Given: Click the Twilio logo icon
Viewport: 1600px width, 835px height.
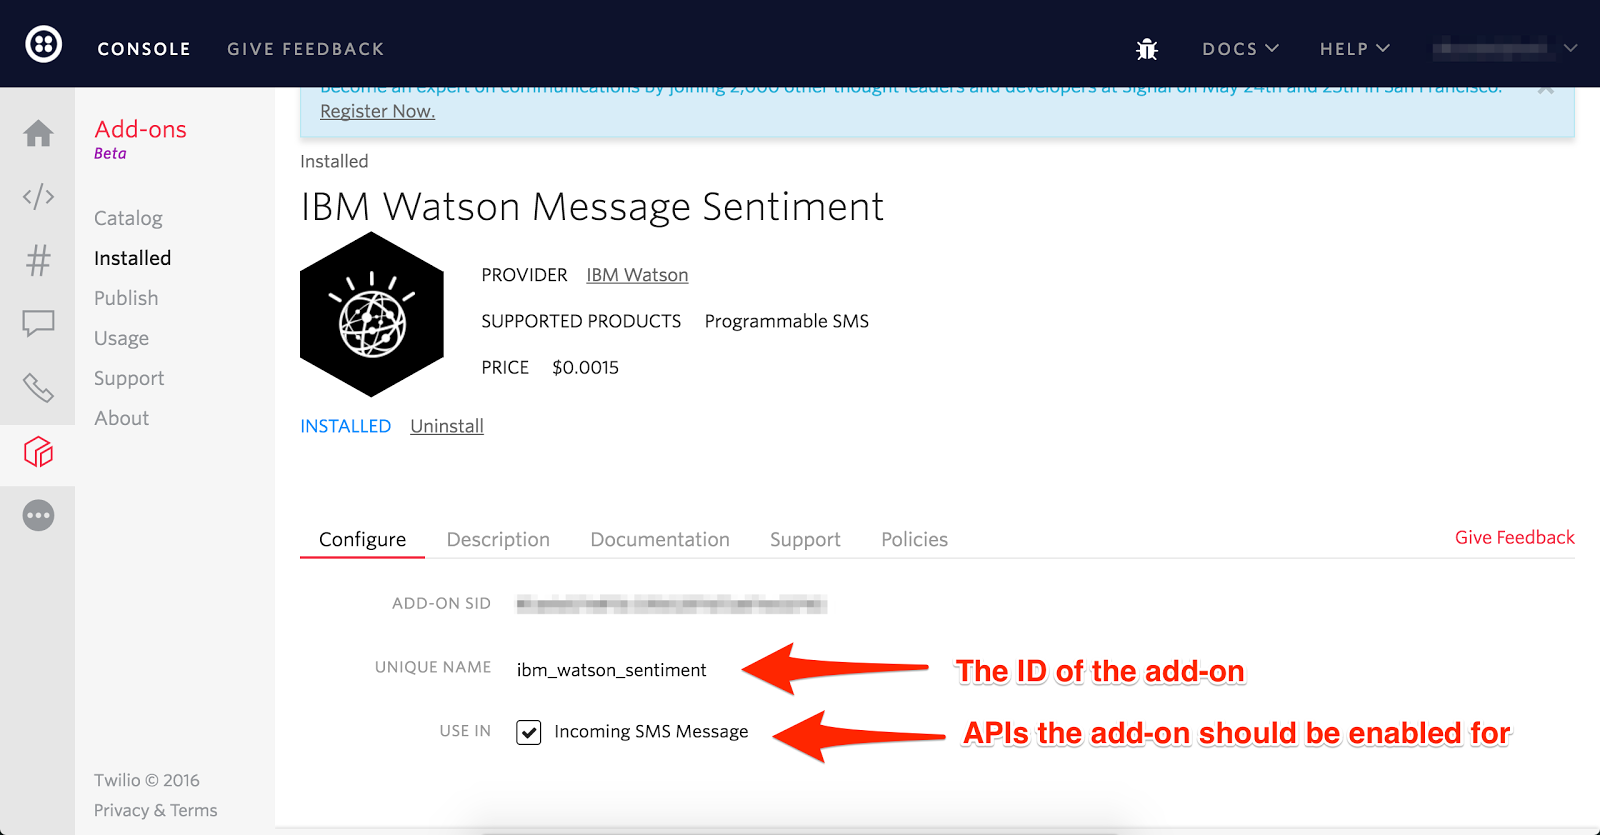Looking at the screenshot, I should [x=43, y=44].
